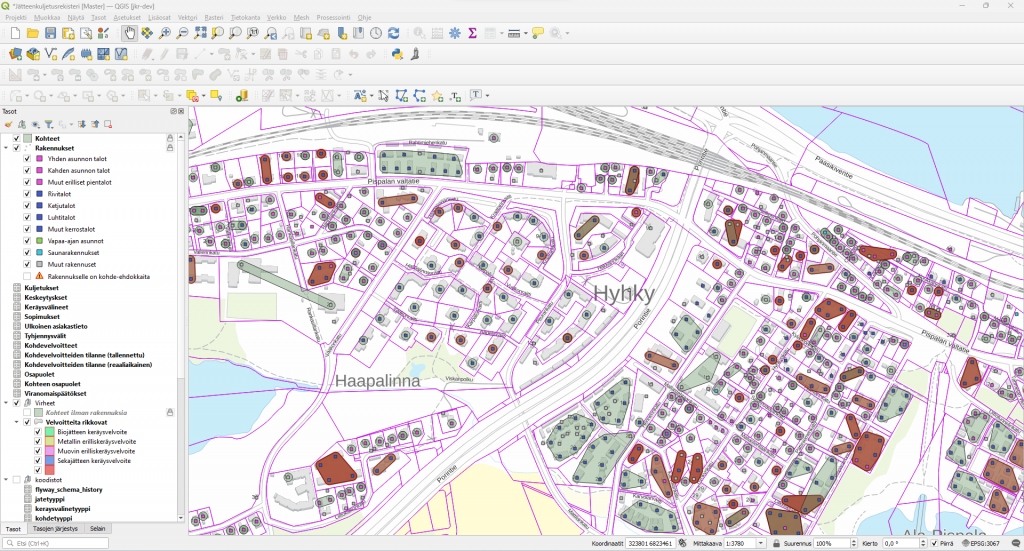Collapse the Rakennukset layer group
Screen dimensions: 1024x551
pyautogui.click(x=6, y=148)
